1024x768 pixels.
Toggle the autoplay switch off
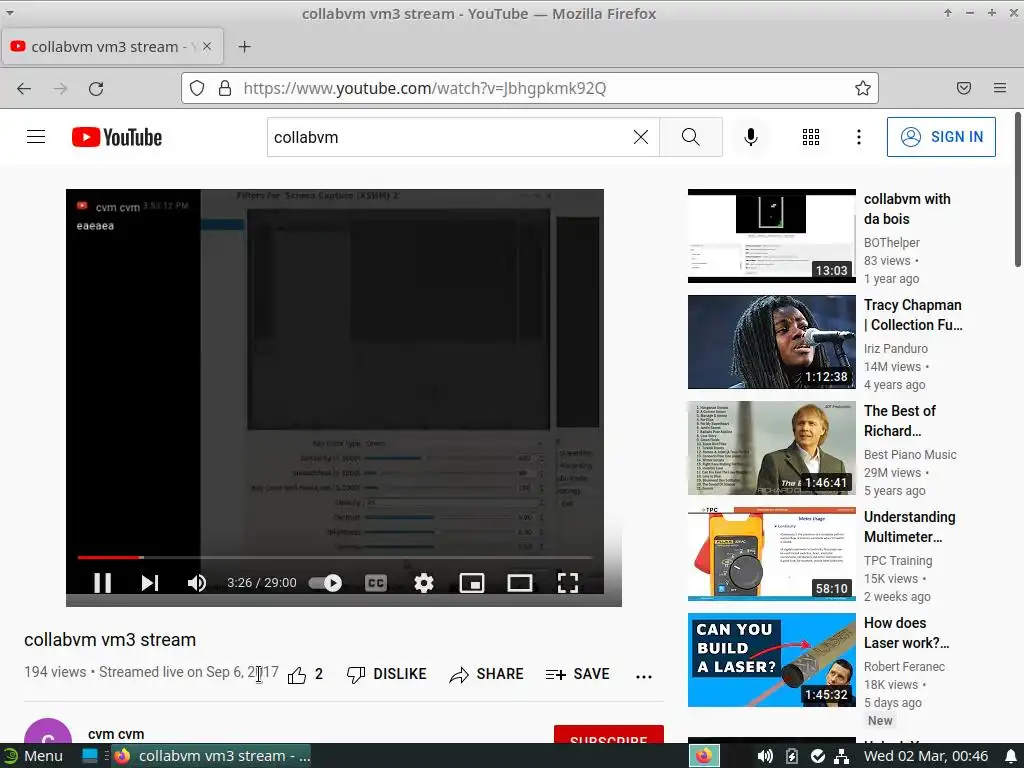point(325,583)
